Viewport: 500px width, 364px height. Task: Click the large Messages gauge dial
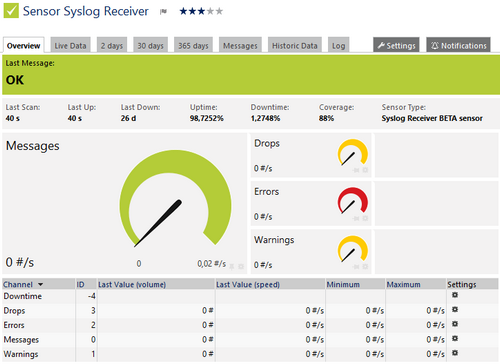click(x=175, y=199)
